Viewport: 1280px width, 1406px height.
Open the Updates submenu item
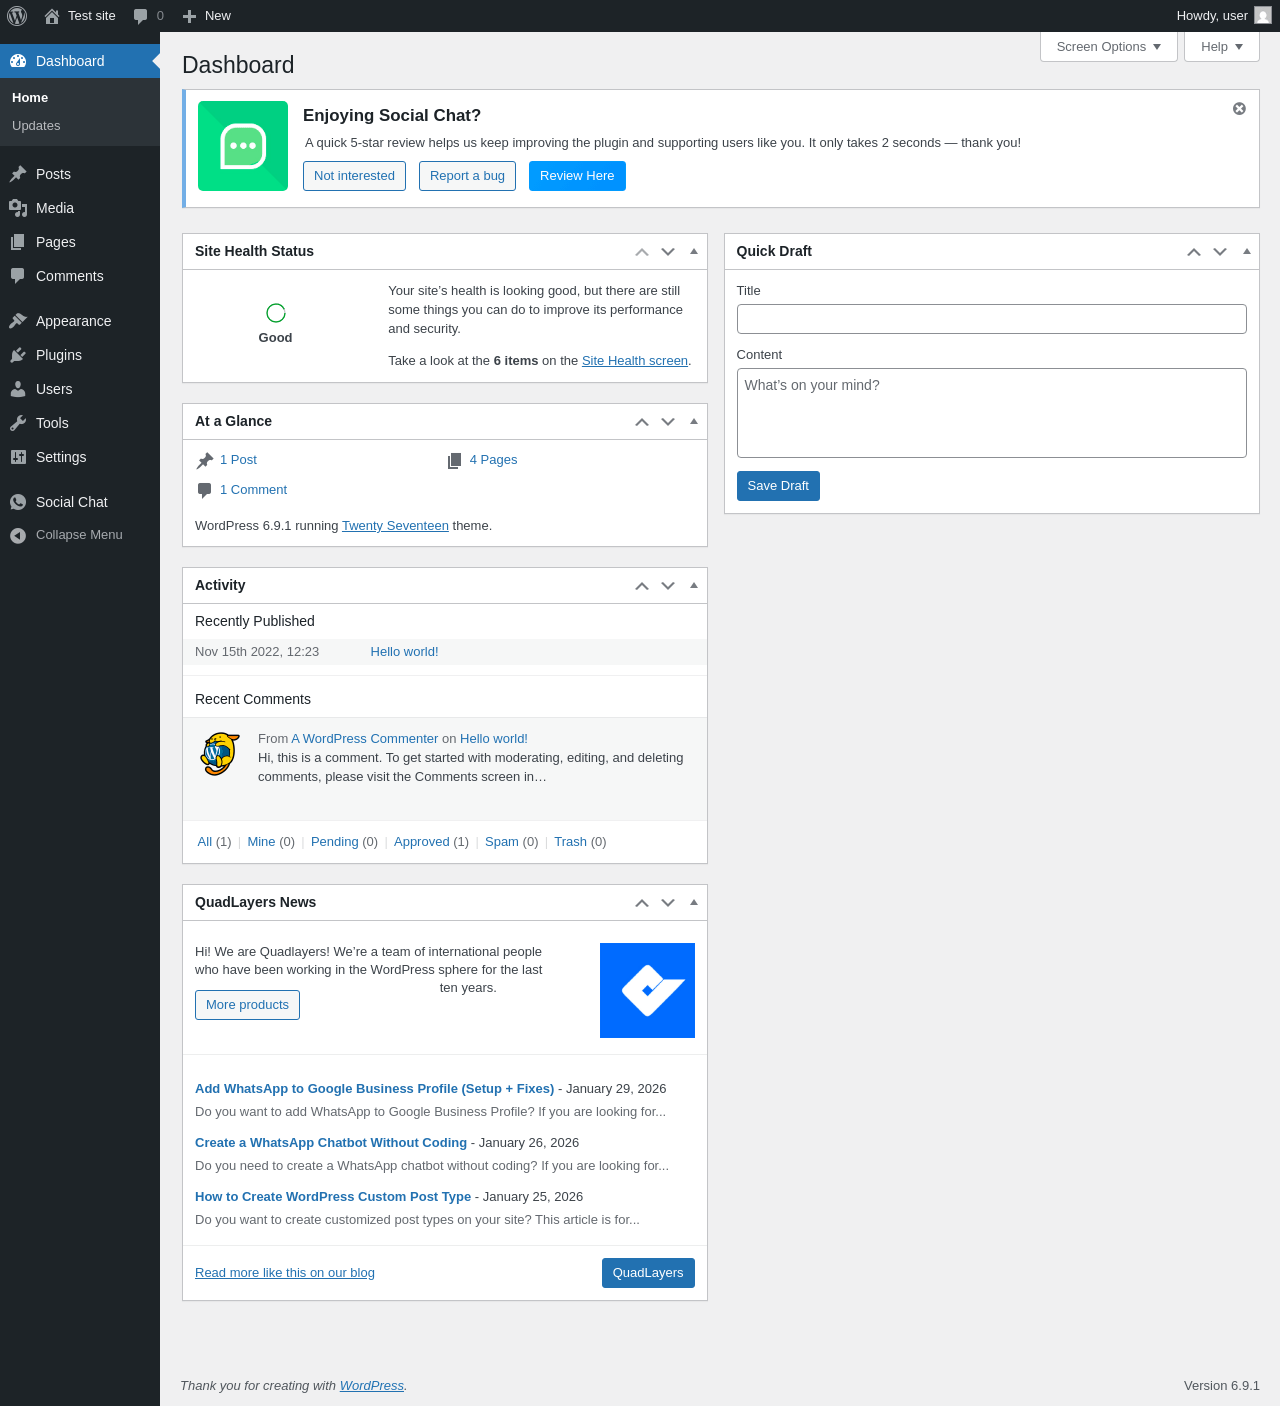36,126
